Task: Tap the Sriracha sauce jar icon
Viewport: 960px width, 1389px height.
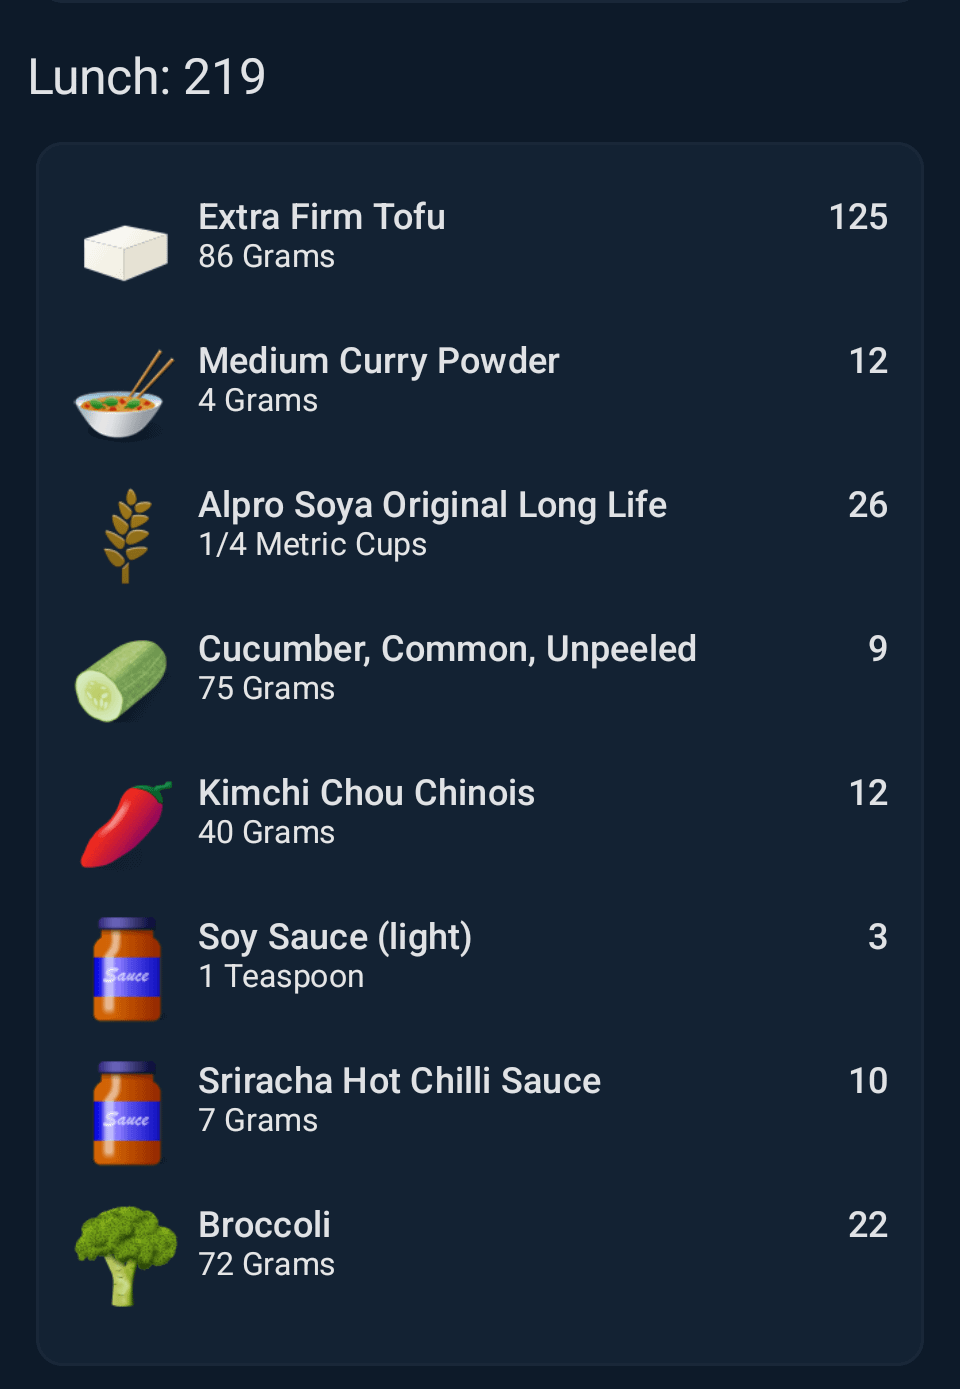Action: [x=127, y=1113]
